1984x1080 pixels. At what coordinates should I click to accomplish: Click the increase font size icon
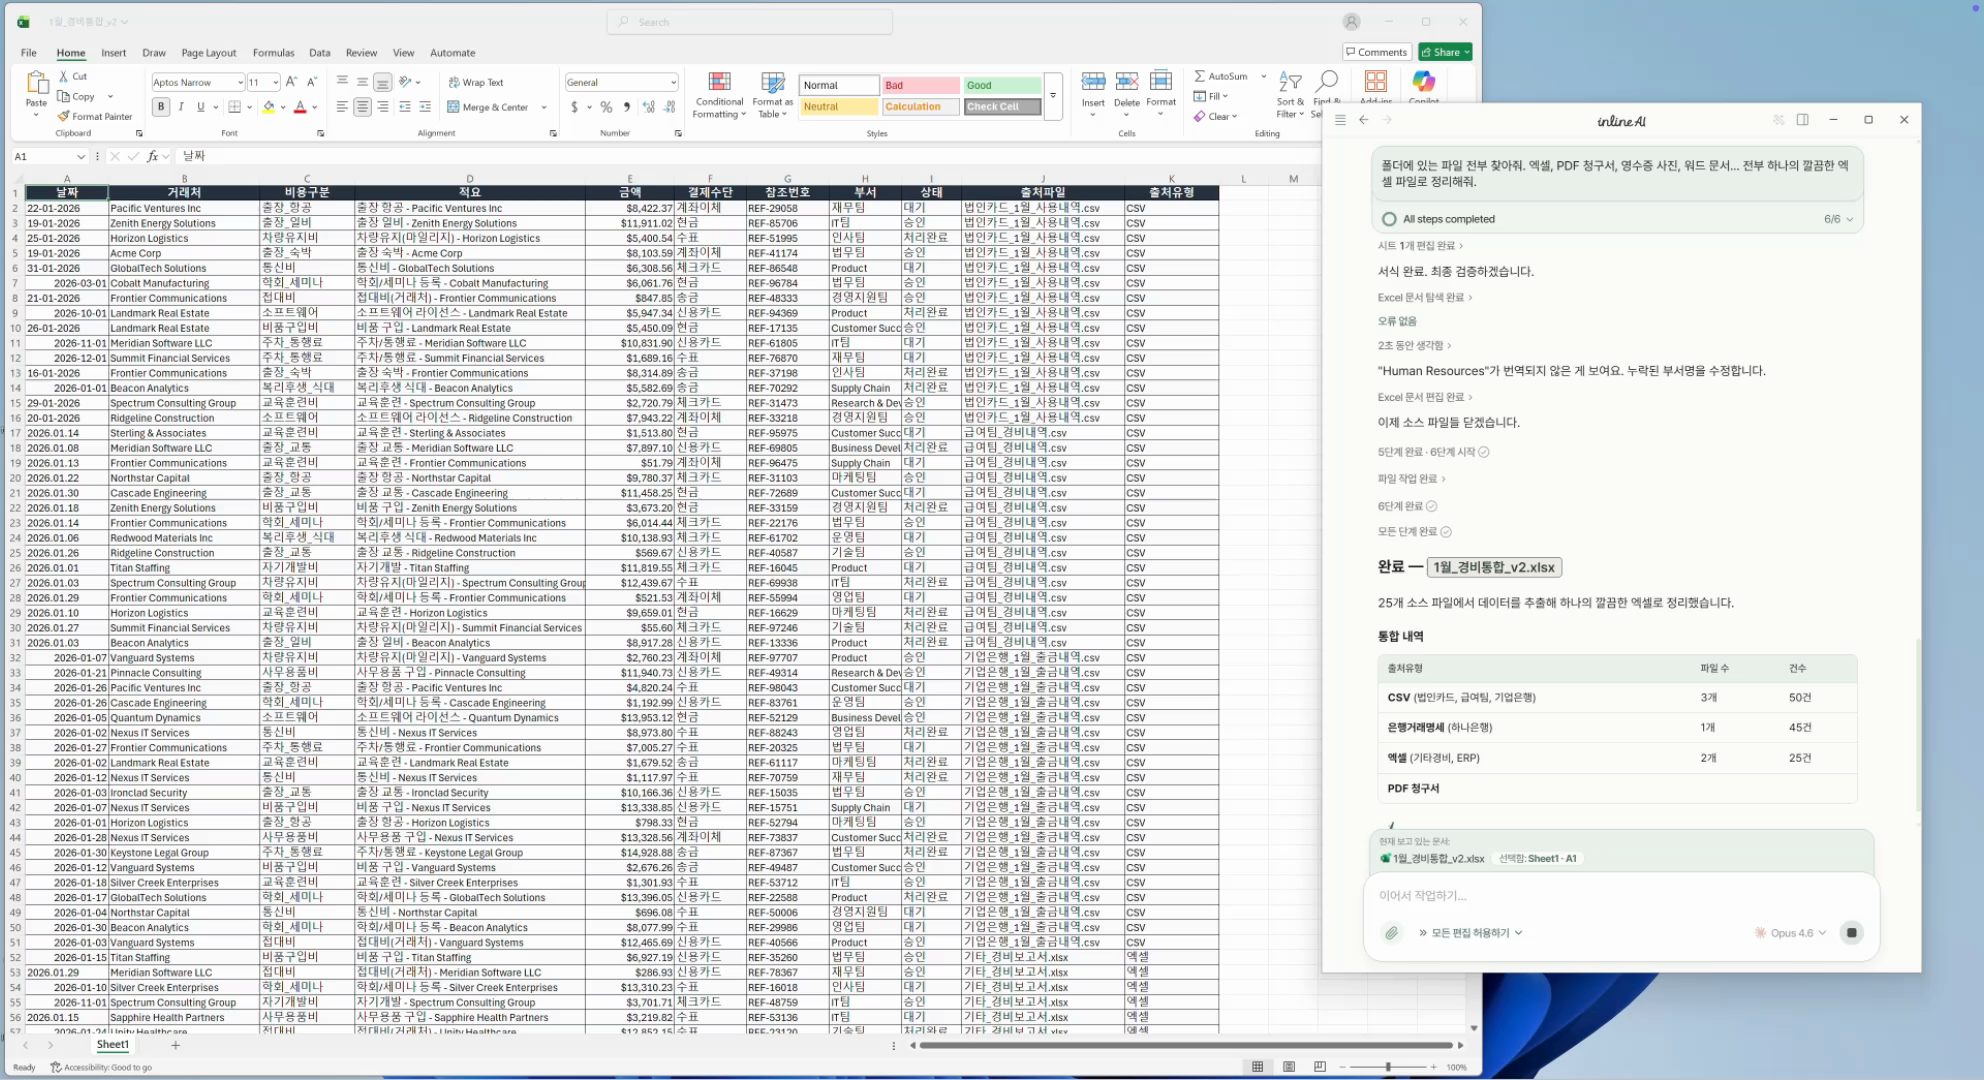291,82
